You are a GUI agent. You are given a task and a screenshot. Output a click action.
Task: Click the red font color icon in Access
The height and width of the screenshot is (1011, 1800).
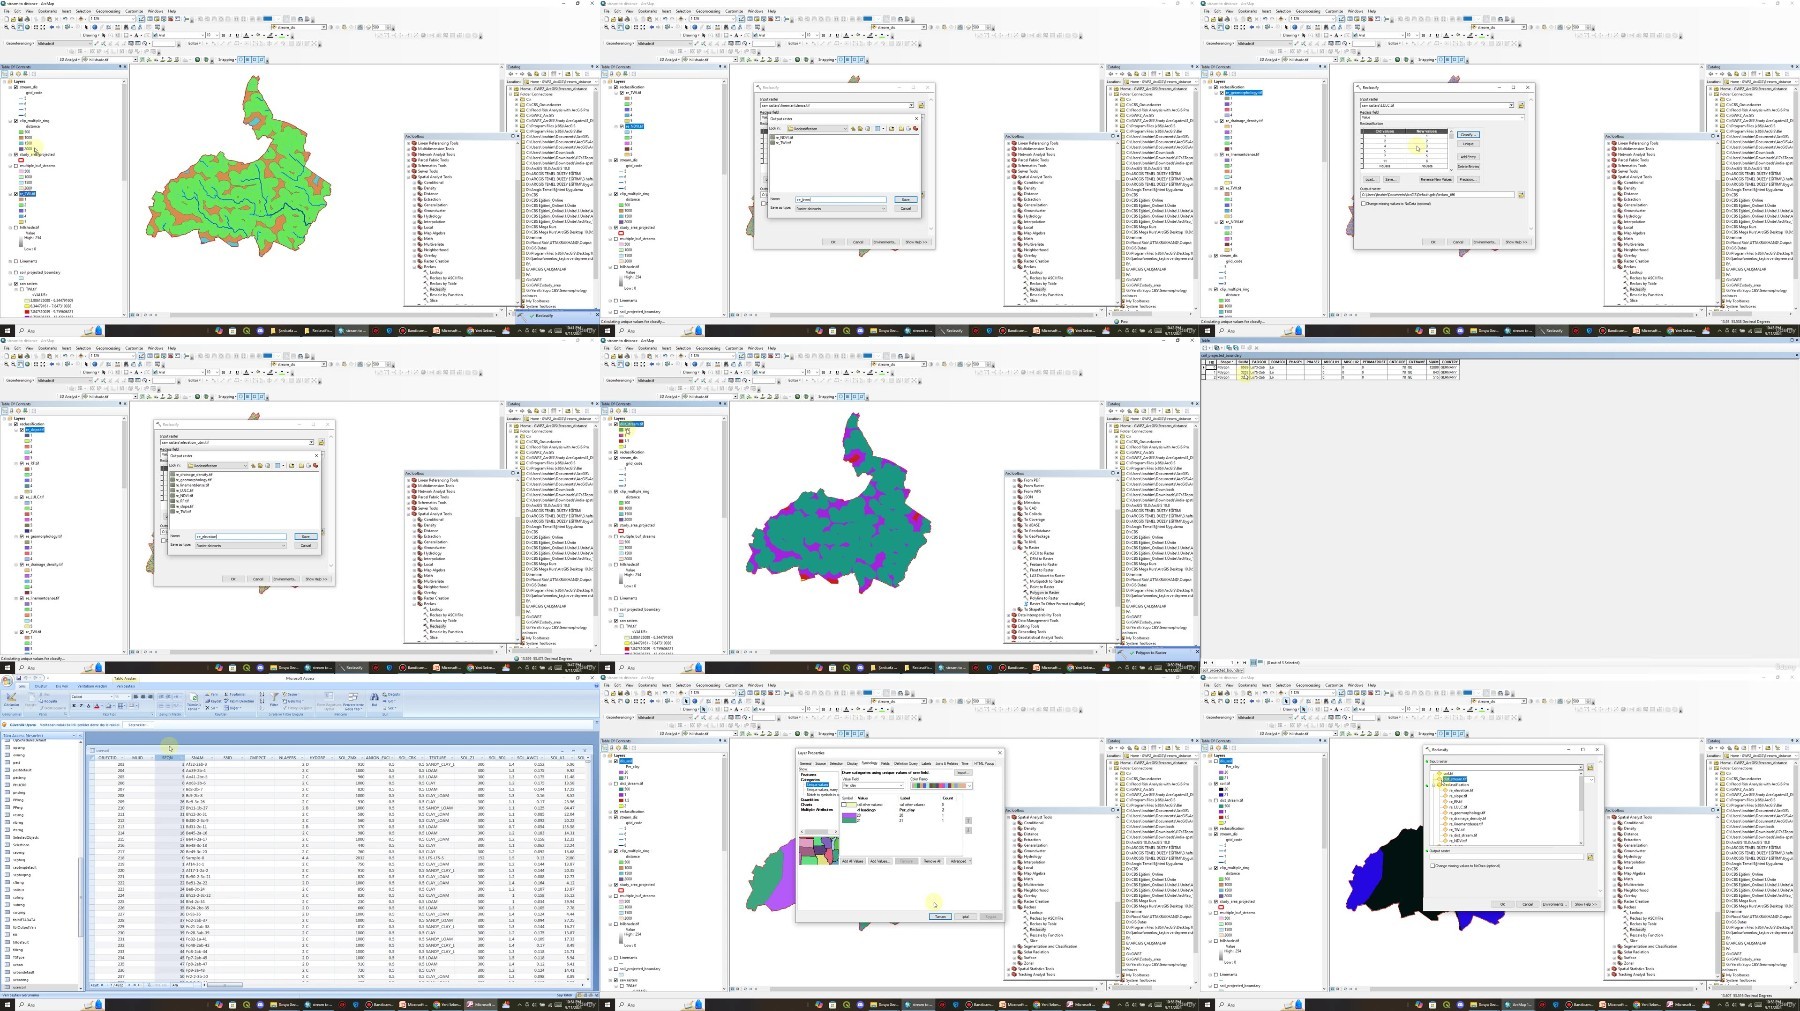point(97,706)
